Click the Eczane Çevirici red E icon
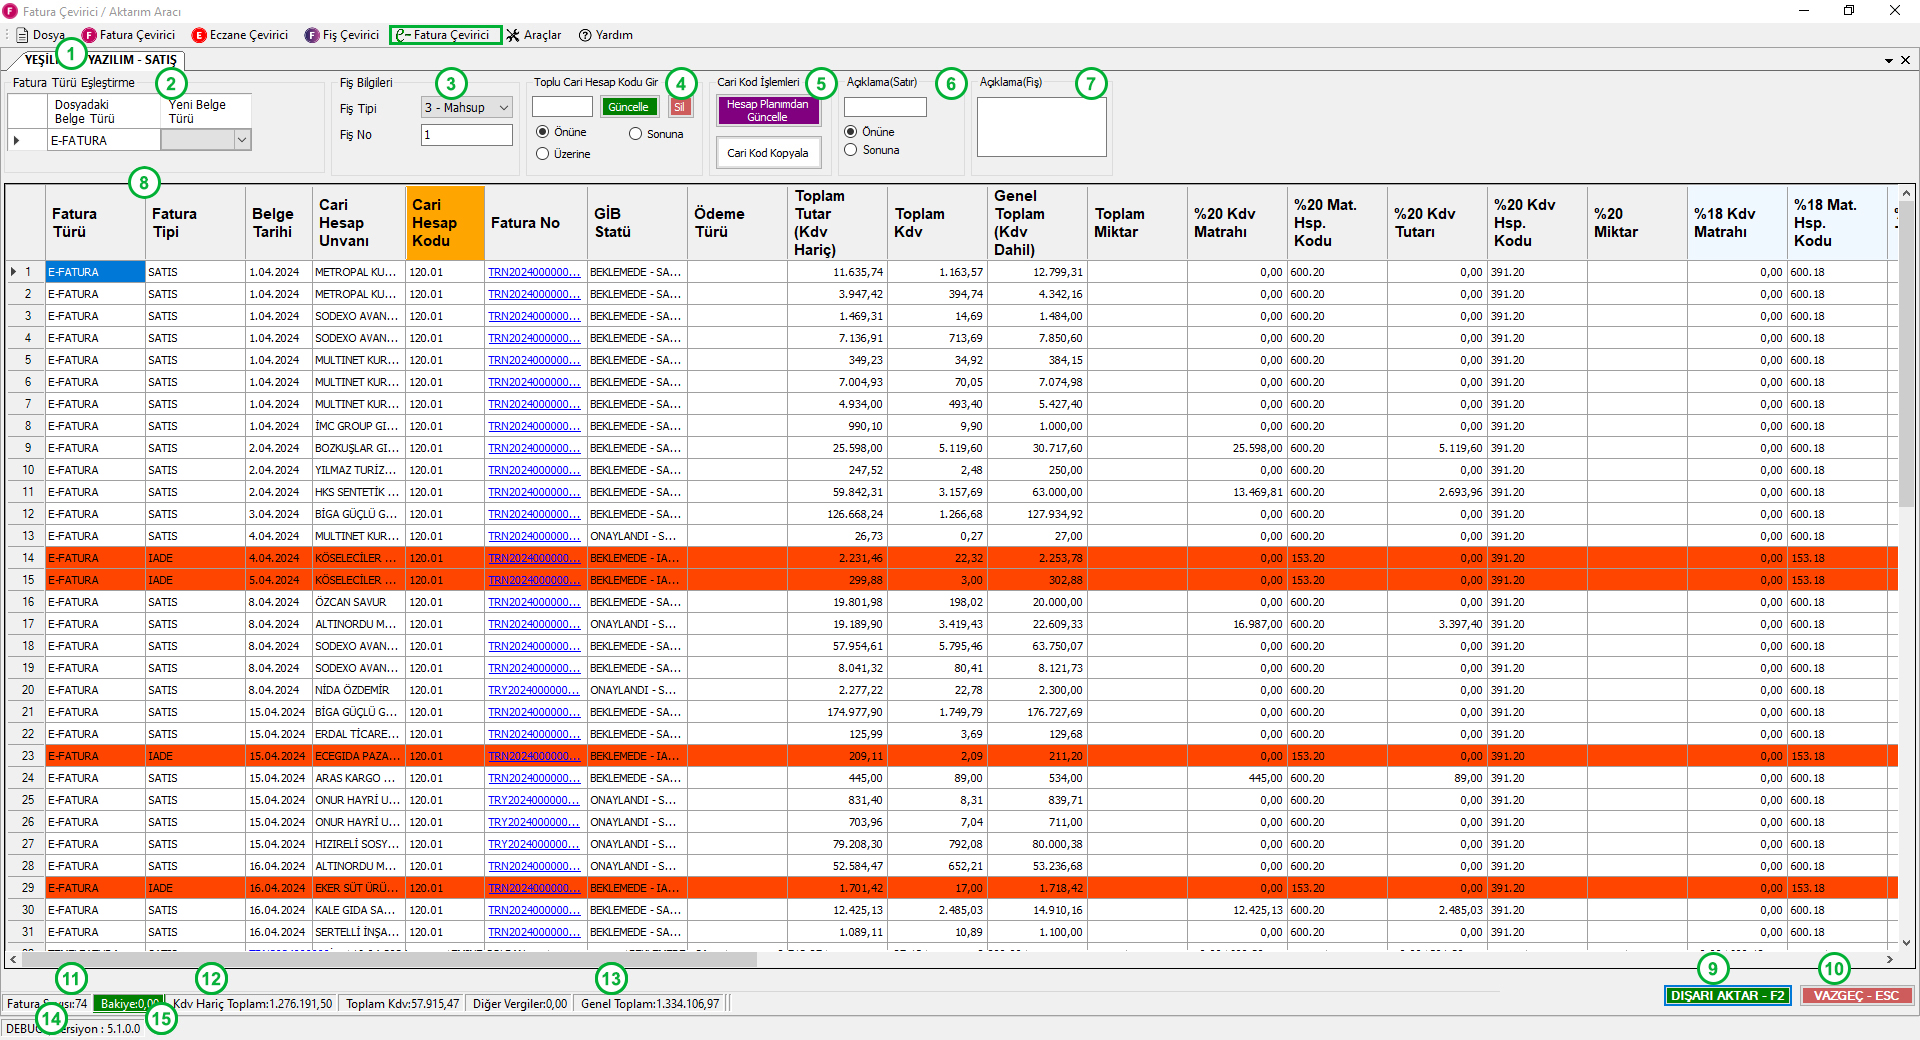 pyautogui.click(x=199, y=35)
